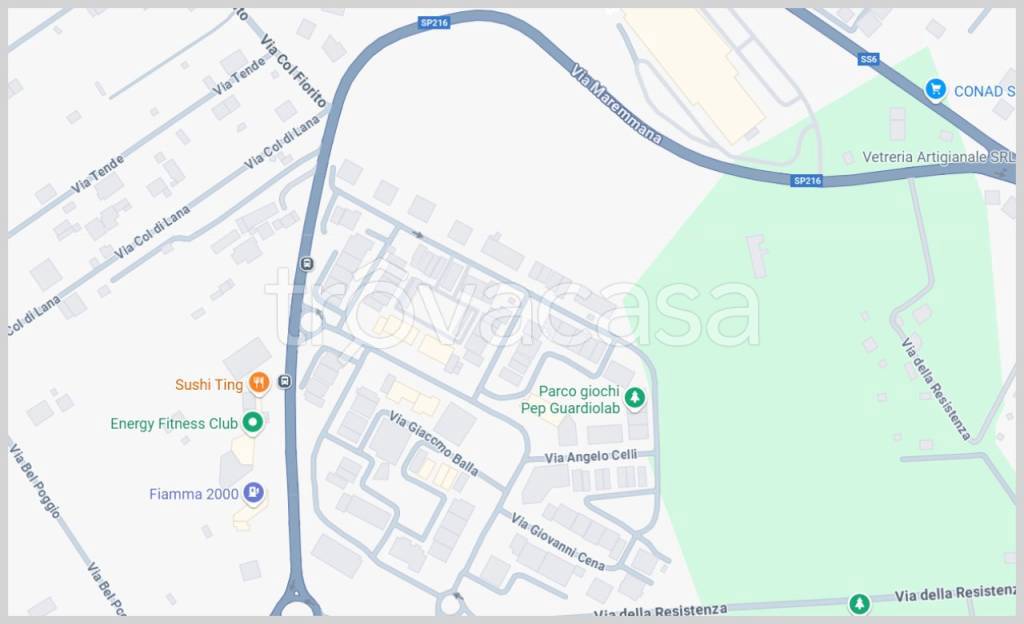The image size is (1024, 624).
Task: Click the roundabout at bottom left road
Action: (296, 606)
